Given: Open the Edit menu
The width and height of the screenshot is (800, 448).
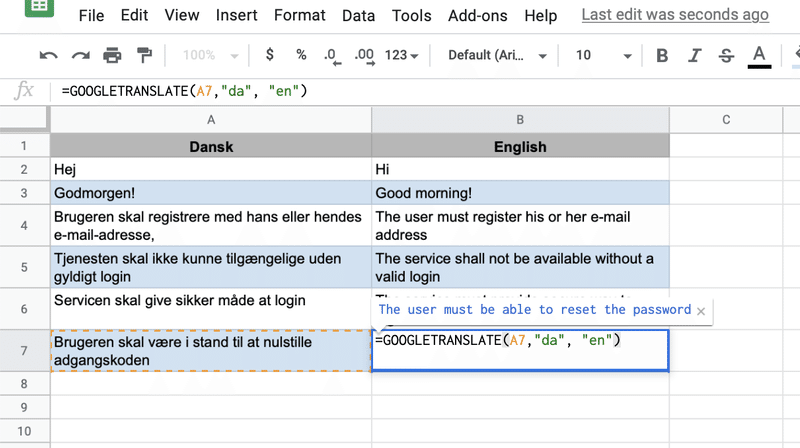Looking at the screenshot, I should 134,15.
